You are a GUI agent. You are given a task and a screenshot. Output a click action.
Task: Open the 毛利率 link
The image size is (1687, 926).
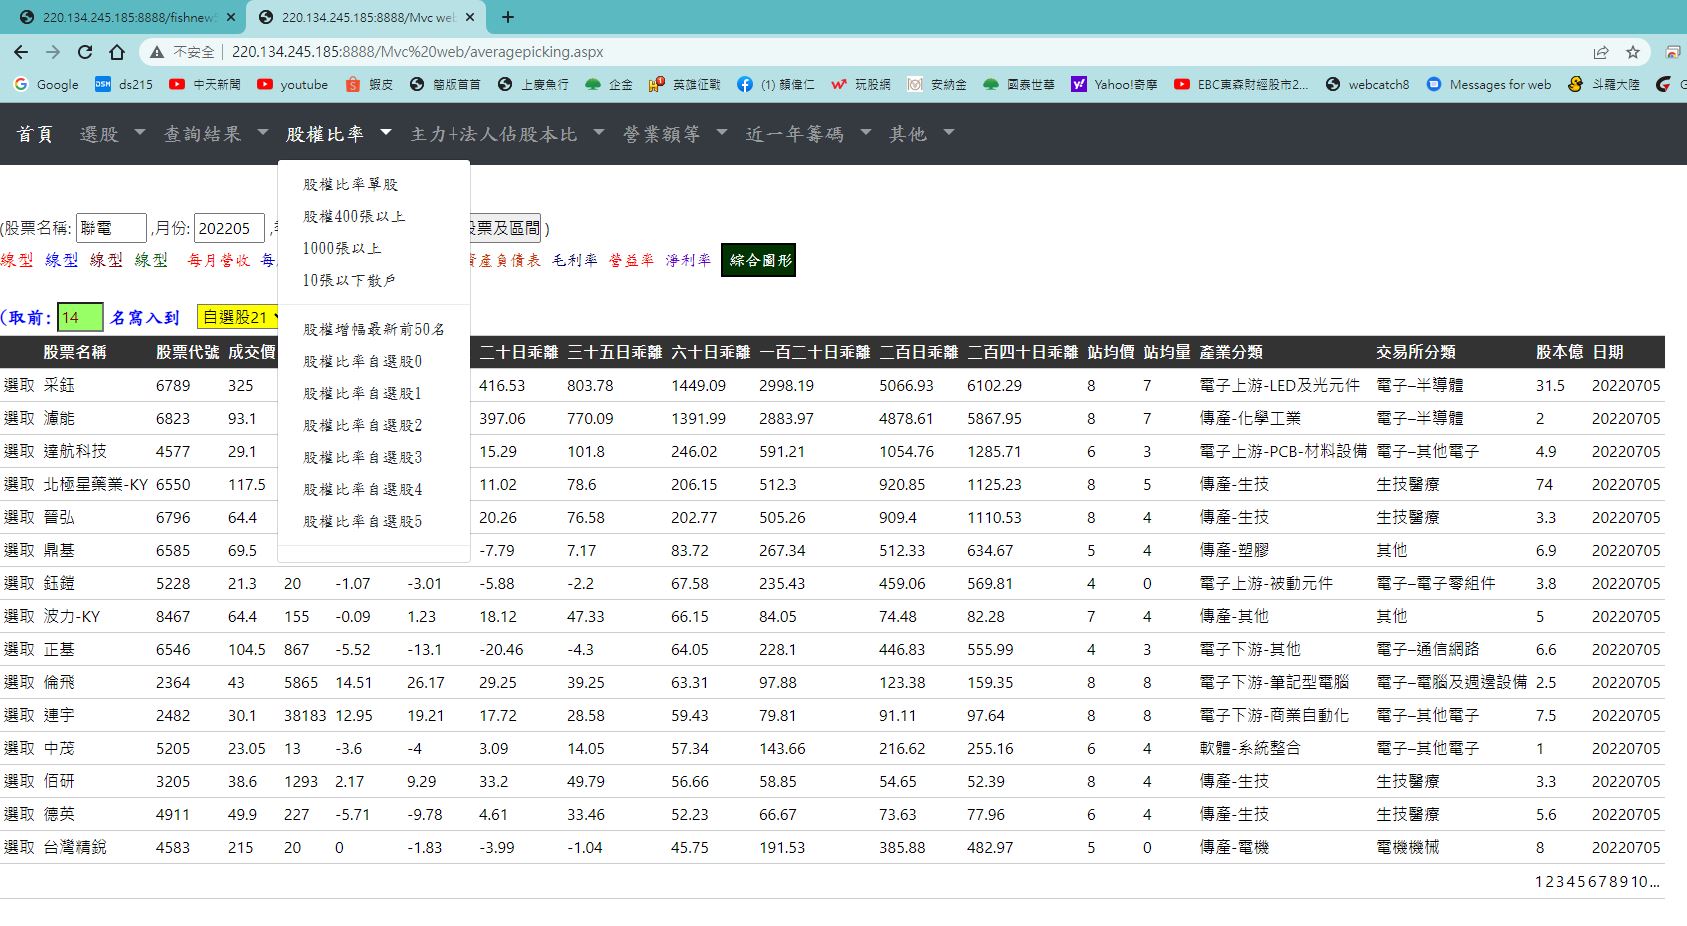pyautogui.click(x=575, y=260)
